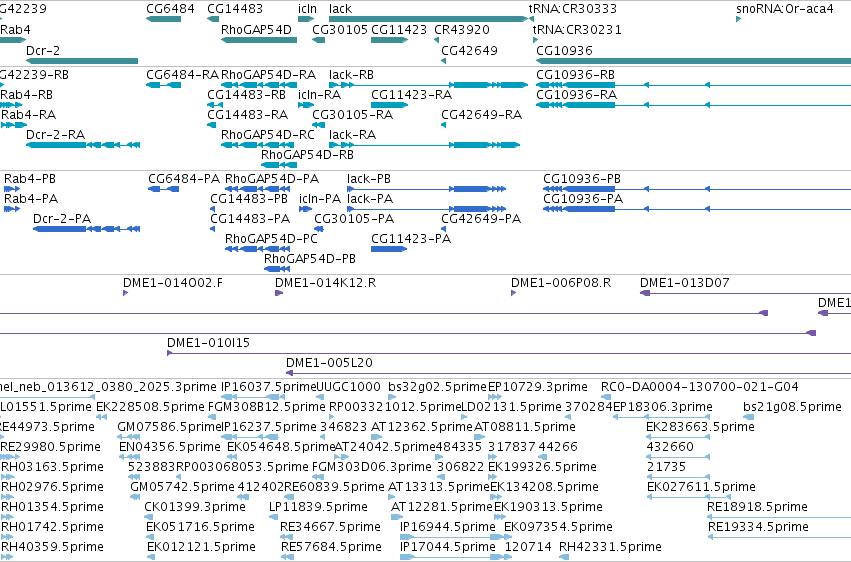Click clone DME1-005L20 label

pyautogui.click(x=329, y=363)
